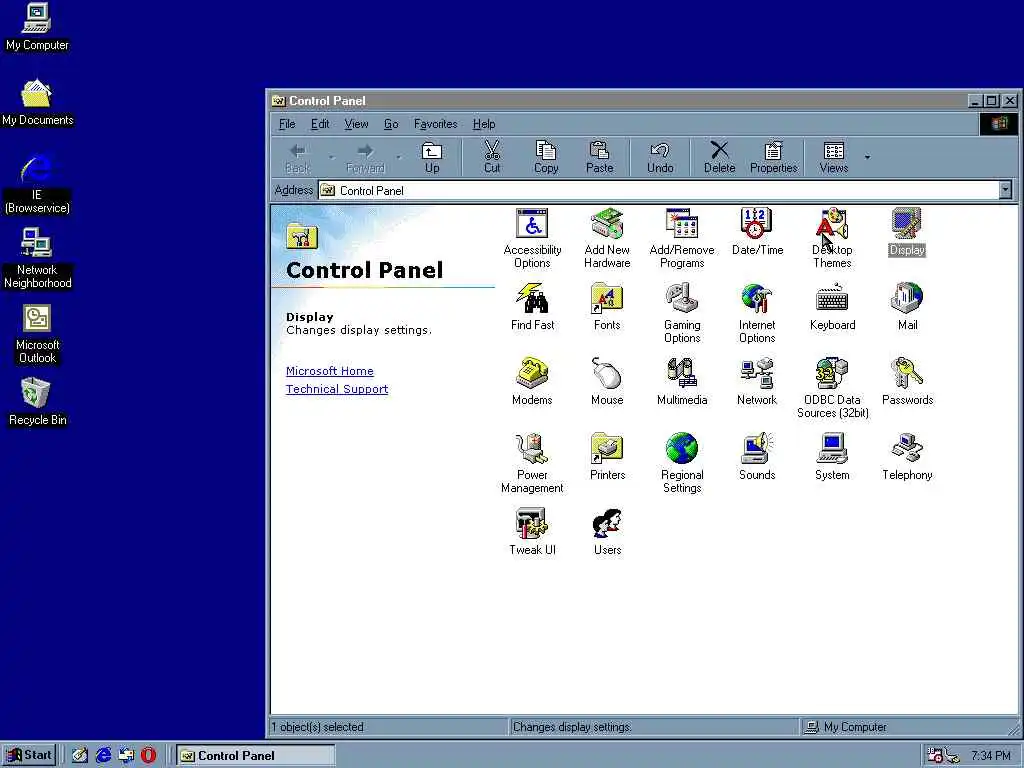
Task: Expand the Back history dropdown arrow
Action: (x=331, y=157)
